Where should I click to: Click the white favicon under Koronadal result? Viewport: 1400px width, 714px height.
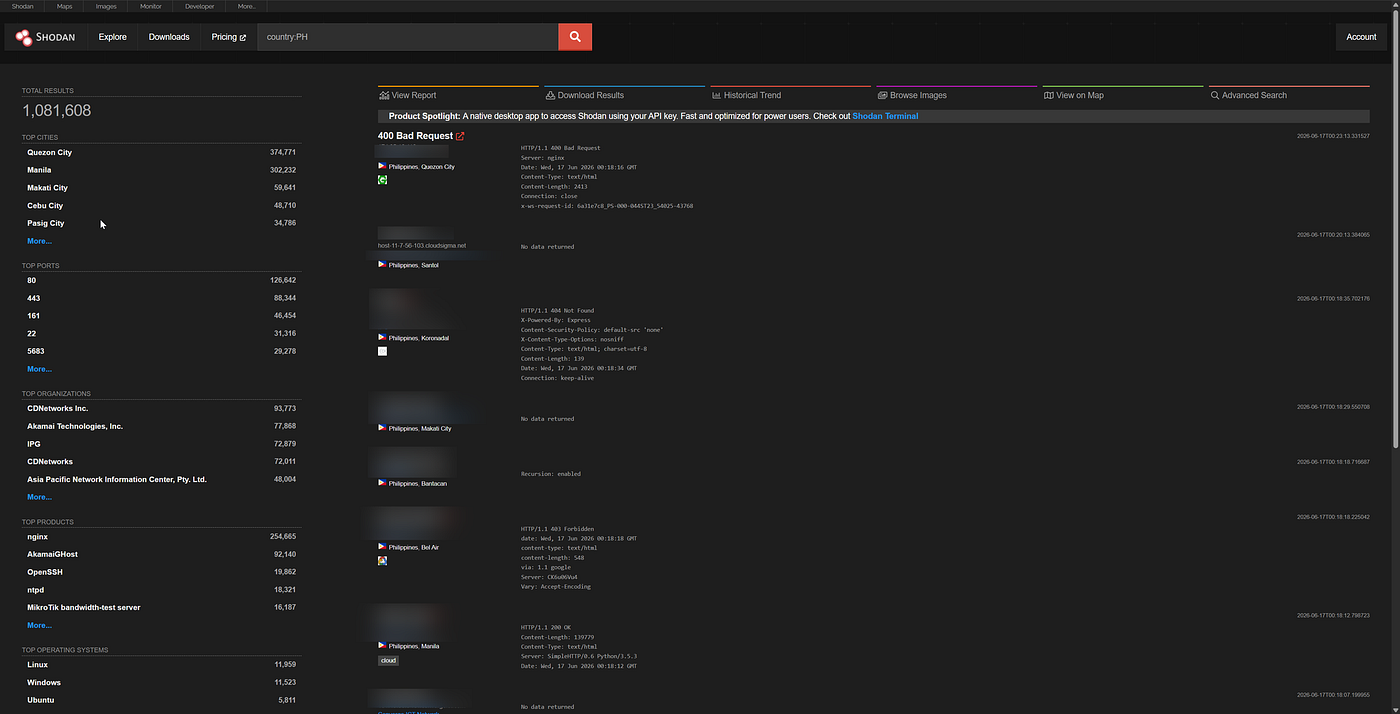coord(382,351)
